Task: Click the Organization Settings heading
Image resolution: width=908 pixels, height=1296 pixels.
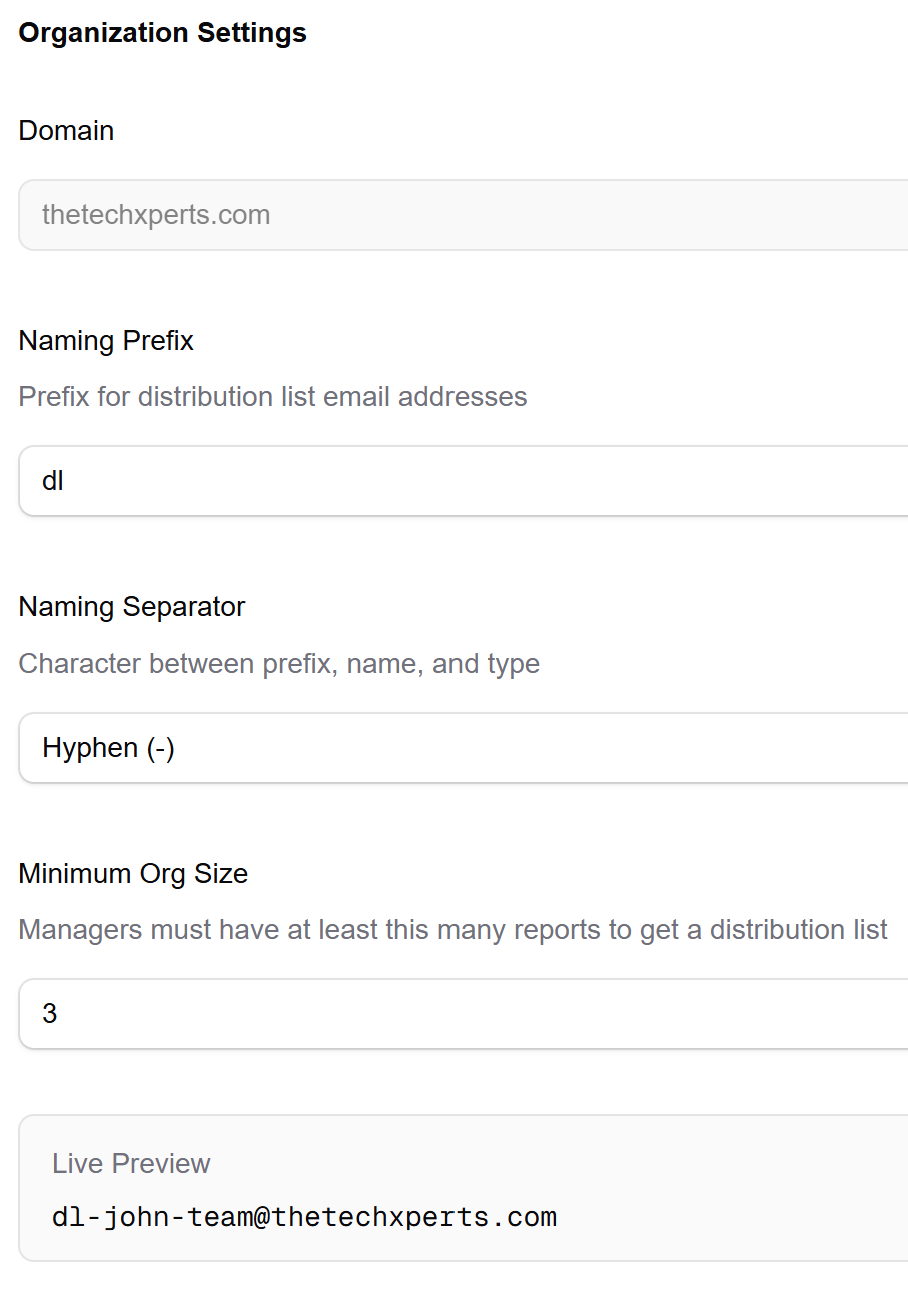Action: pos(162,32)
